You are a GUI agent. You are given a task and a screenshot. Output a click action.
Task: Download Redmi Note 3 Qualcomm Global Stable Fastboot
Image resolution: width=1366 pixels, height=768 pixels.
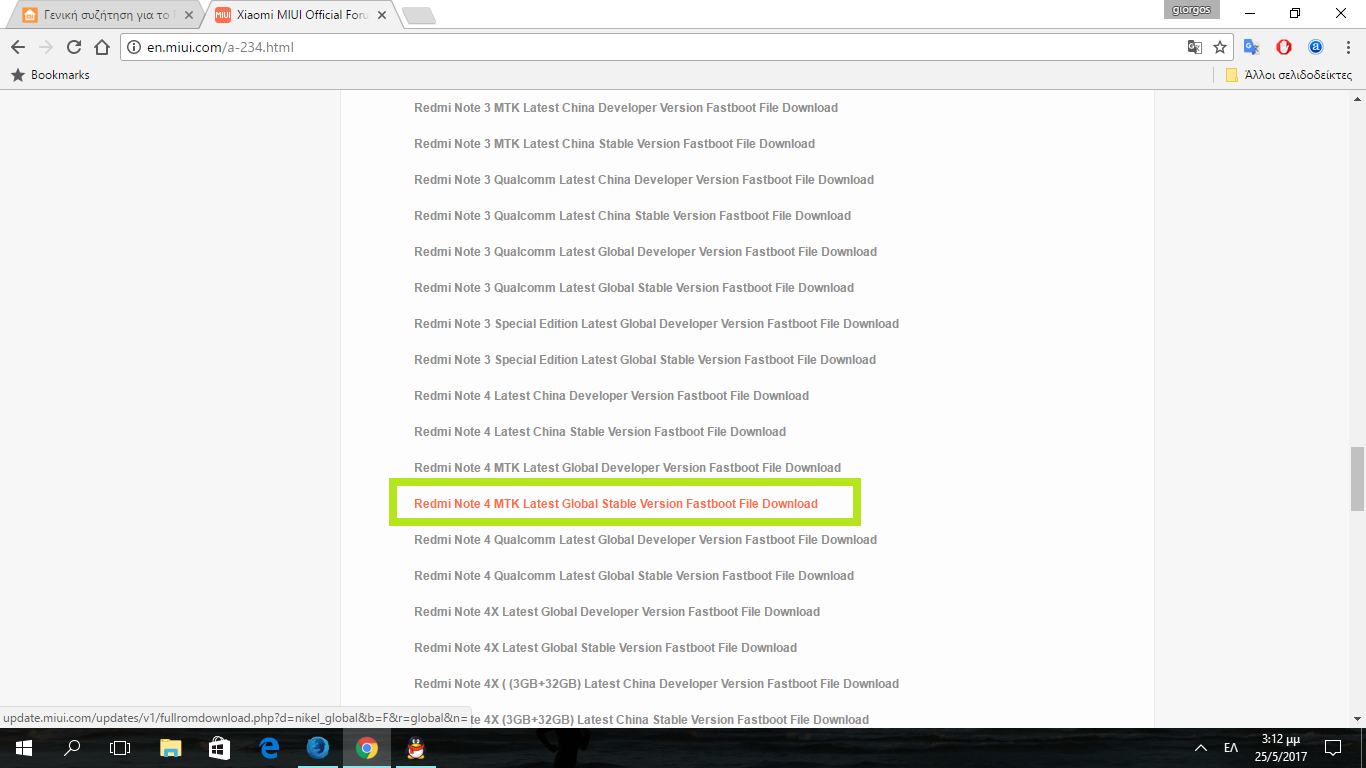634,288
